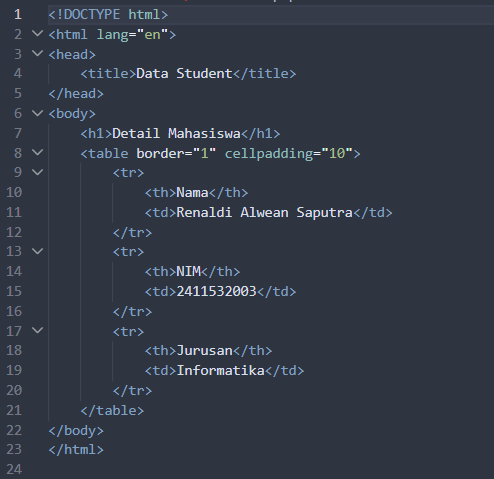Collapse the head tag fold chevron

point(37,53)
